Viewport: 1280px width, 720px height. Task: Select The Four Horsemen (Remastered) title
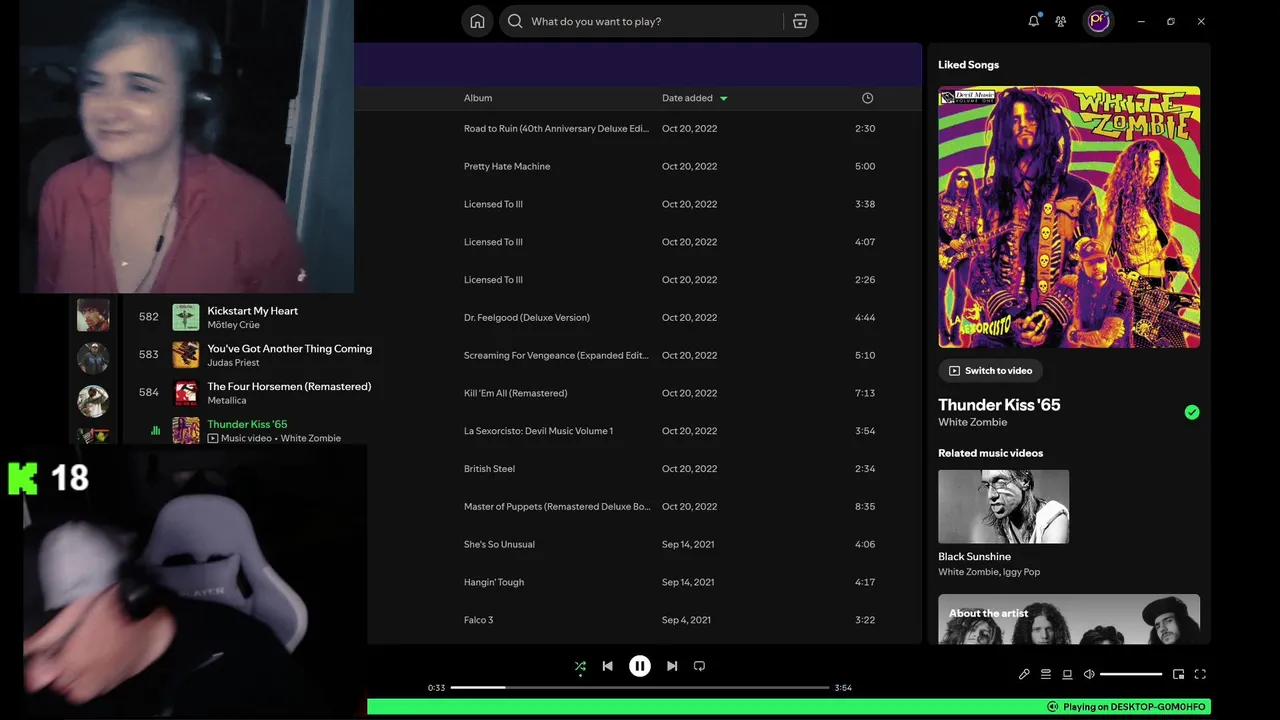(x=289, y=387)
